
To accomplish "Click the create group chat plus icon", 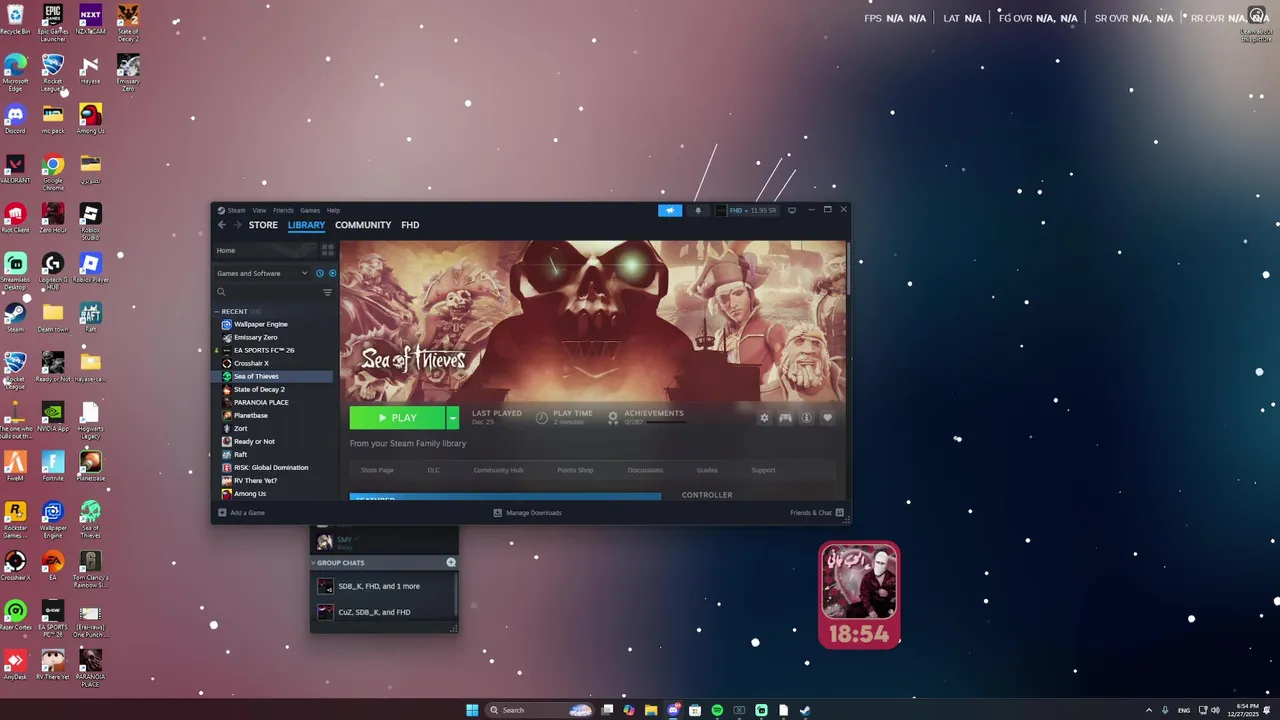I will (x=451, y=563).
